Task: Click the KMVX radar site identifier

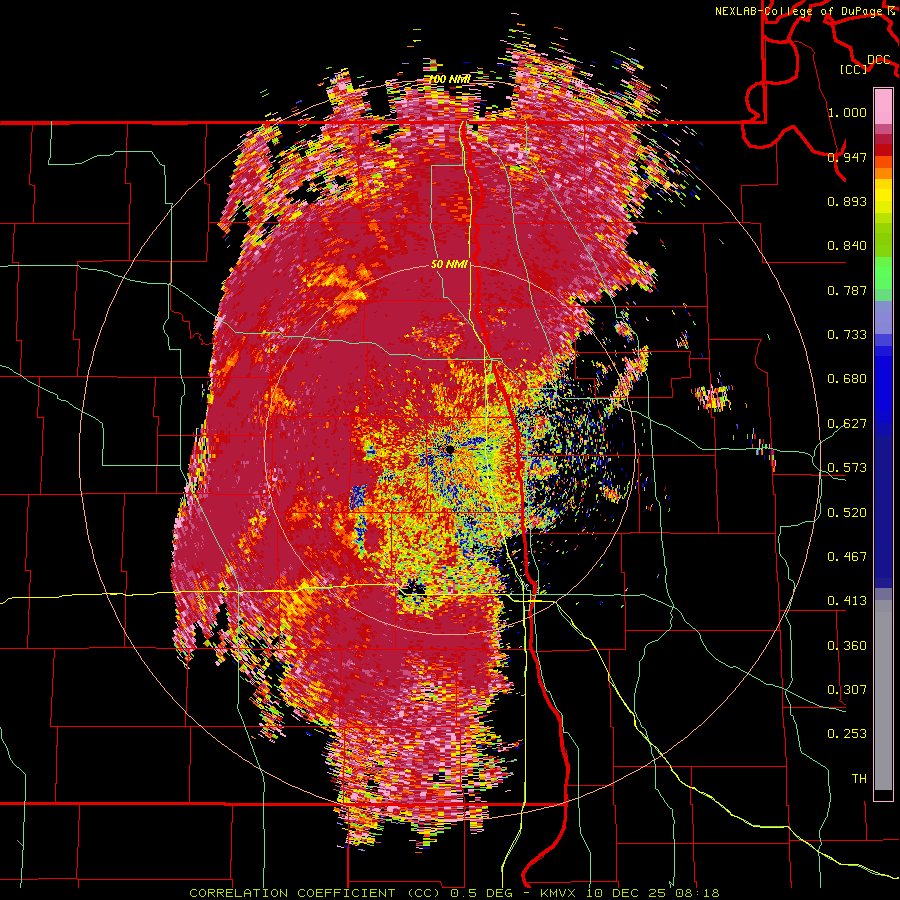Action: 560,893
